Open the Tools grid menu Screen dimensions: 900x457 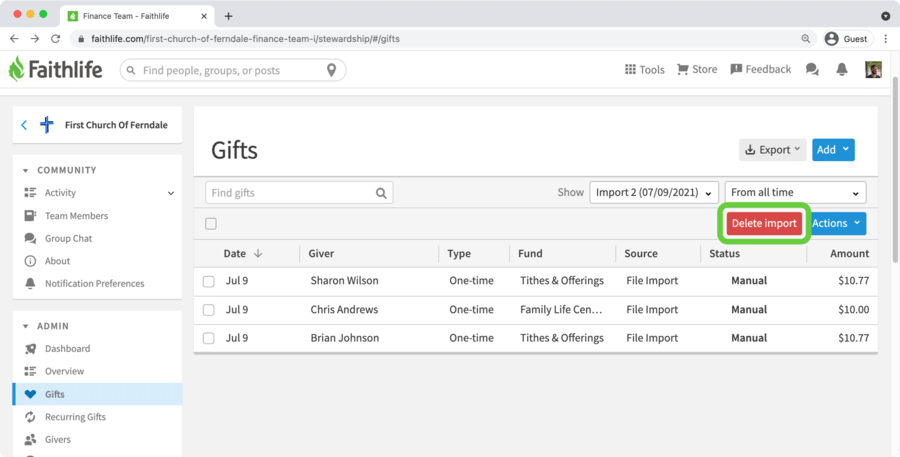point(644,69)
